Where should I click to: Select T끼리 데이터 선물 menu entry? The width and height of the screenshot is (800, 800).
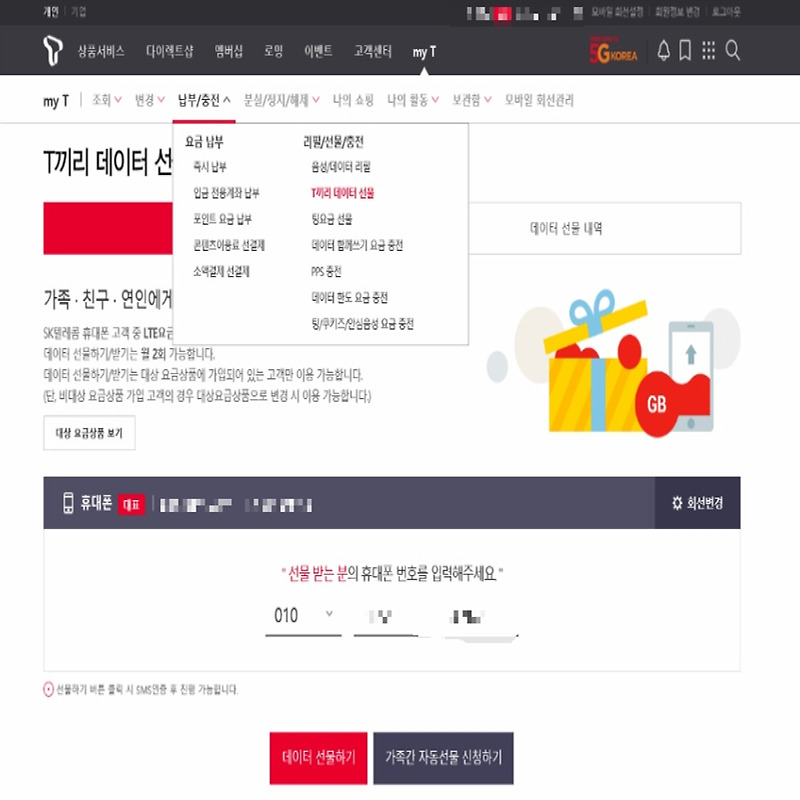(x=342, y=193)
